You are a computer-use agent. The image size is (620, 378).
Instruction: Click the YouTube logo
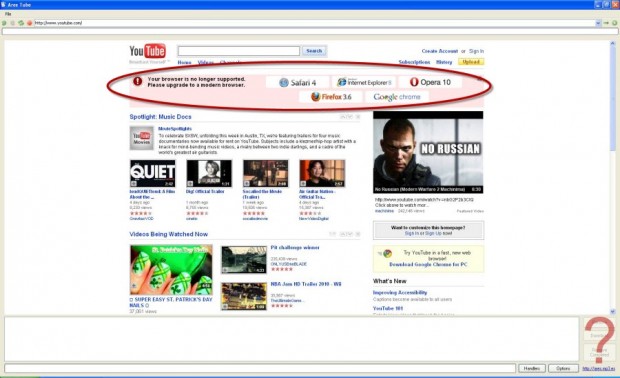point(147,51)
